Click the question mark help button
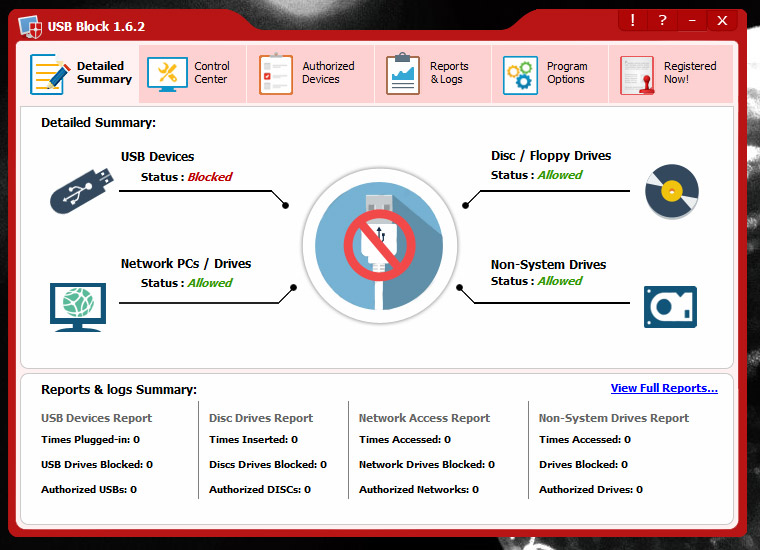The height and width of the screenshot is (550, 760). click(x=662, y=20)
